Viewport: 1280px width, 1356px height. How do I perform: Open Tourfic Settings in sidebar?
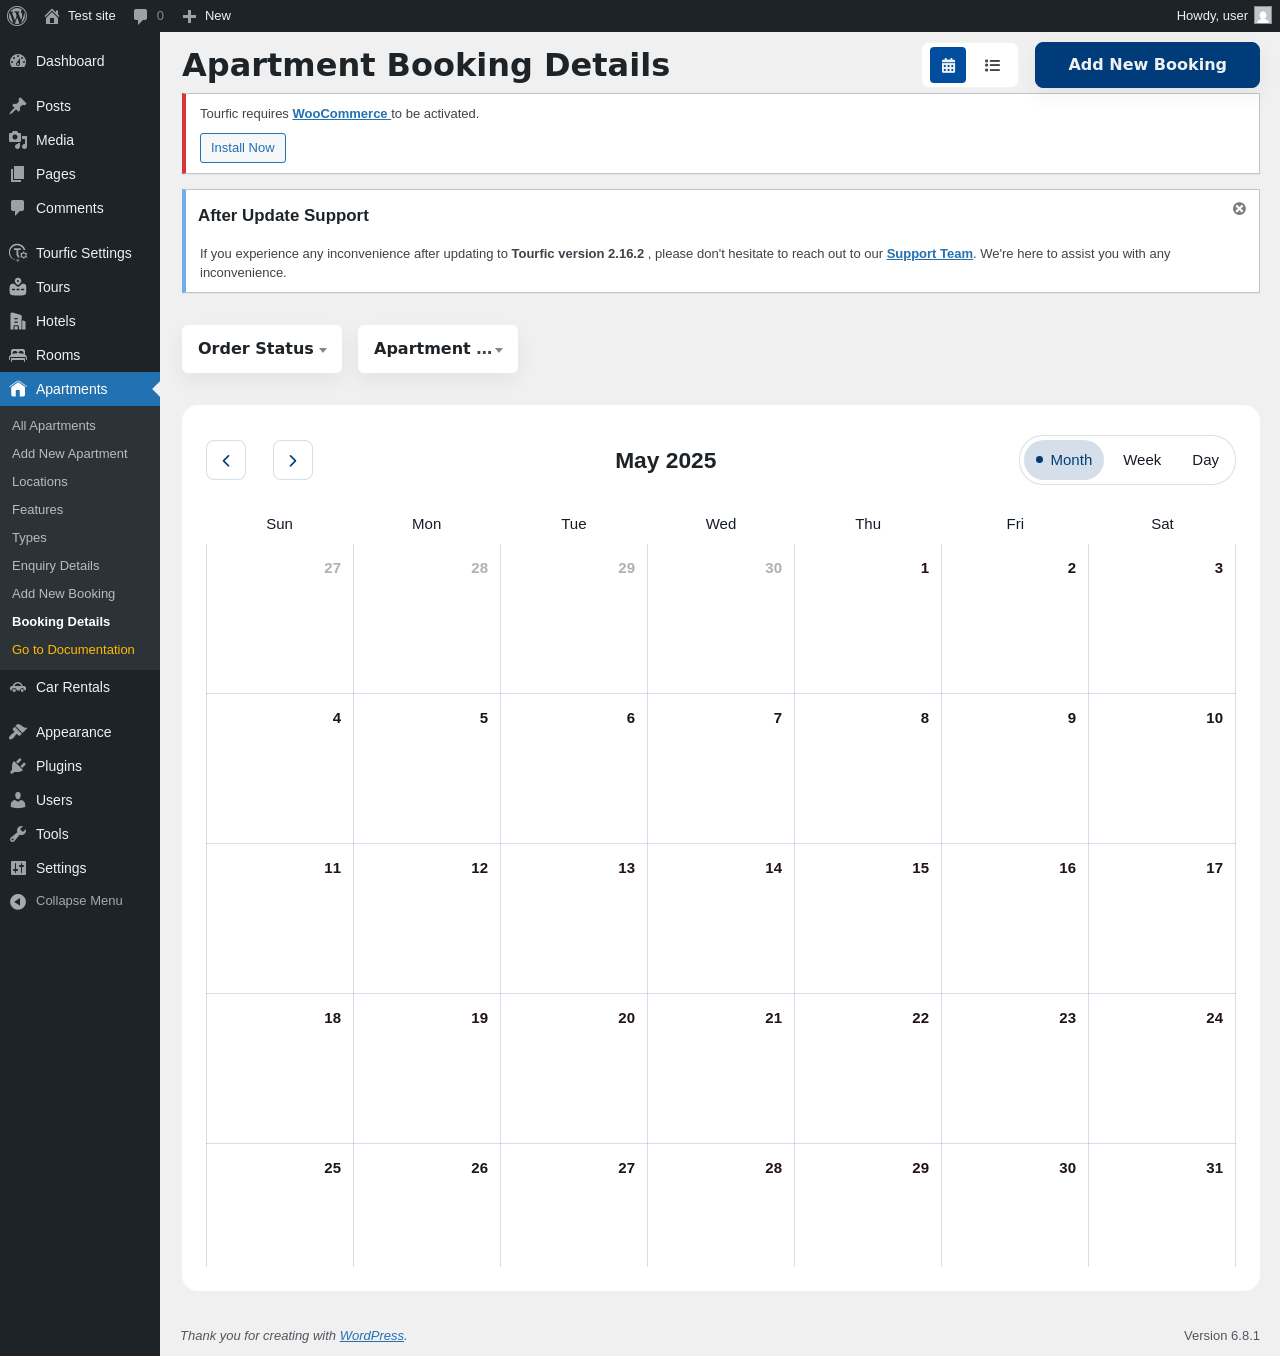(83, 253)
